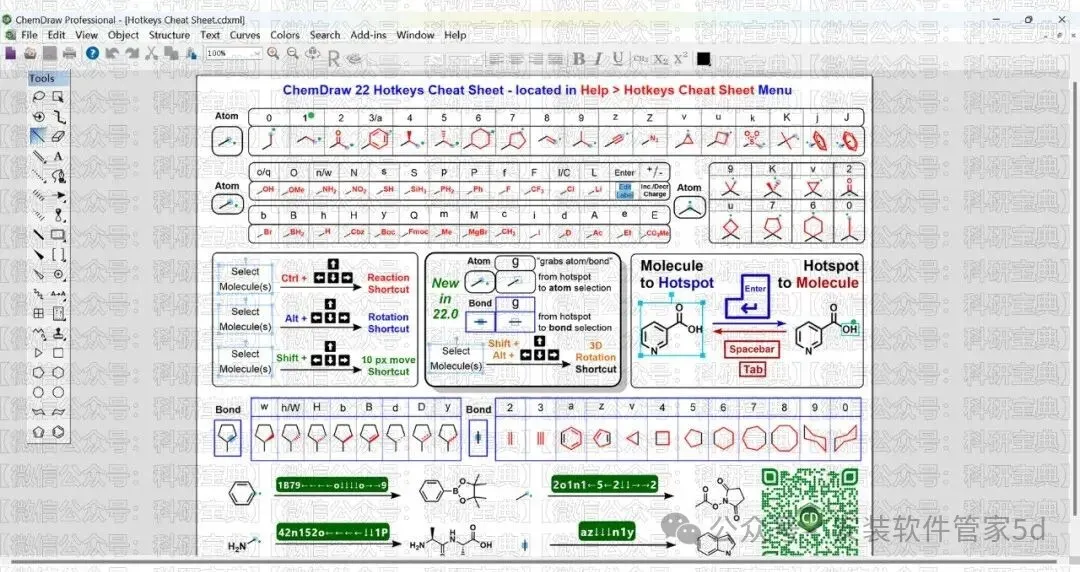Open the Add-ins menu
This screenshot has height=572, width=1080.
(x=368, y=35)
